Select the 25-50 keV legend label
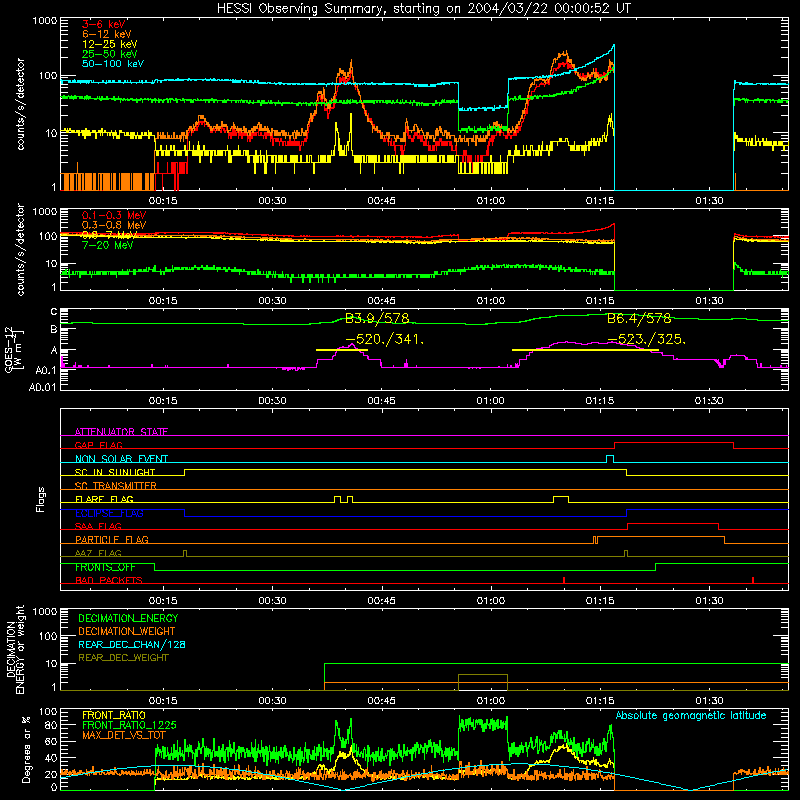Viewport: 800px width, 800px height. (110, 54)
